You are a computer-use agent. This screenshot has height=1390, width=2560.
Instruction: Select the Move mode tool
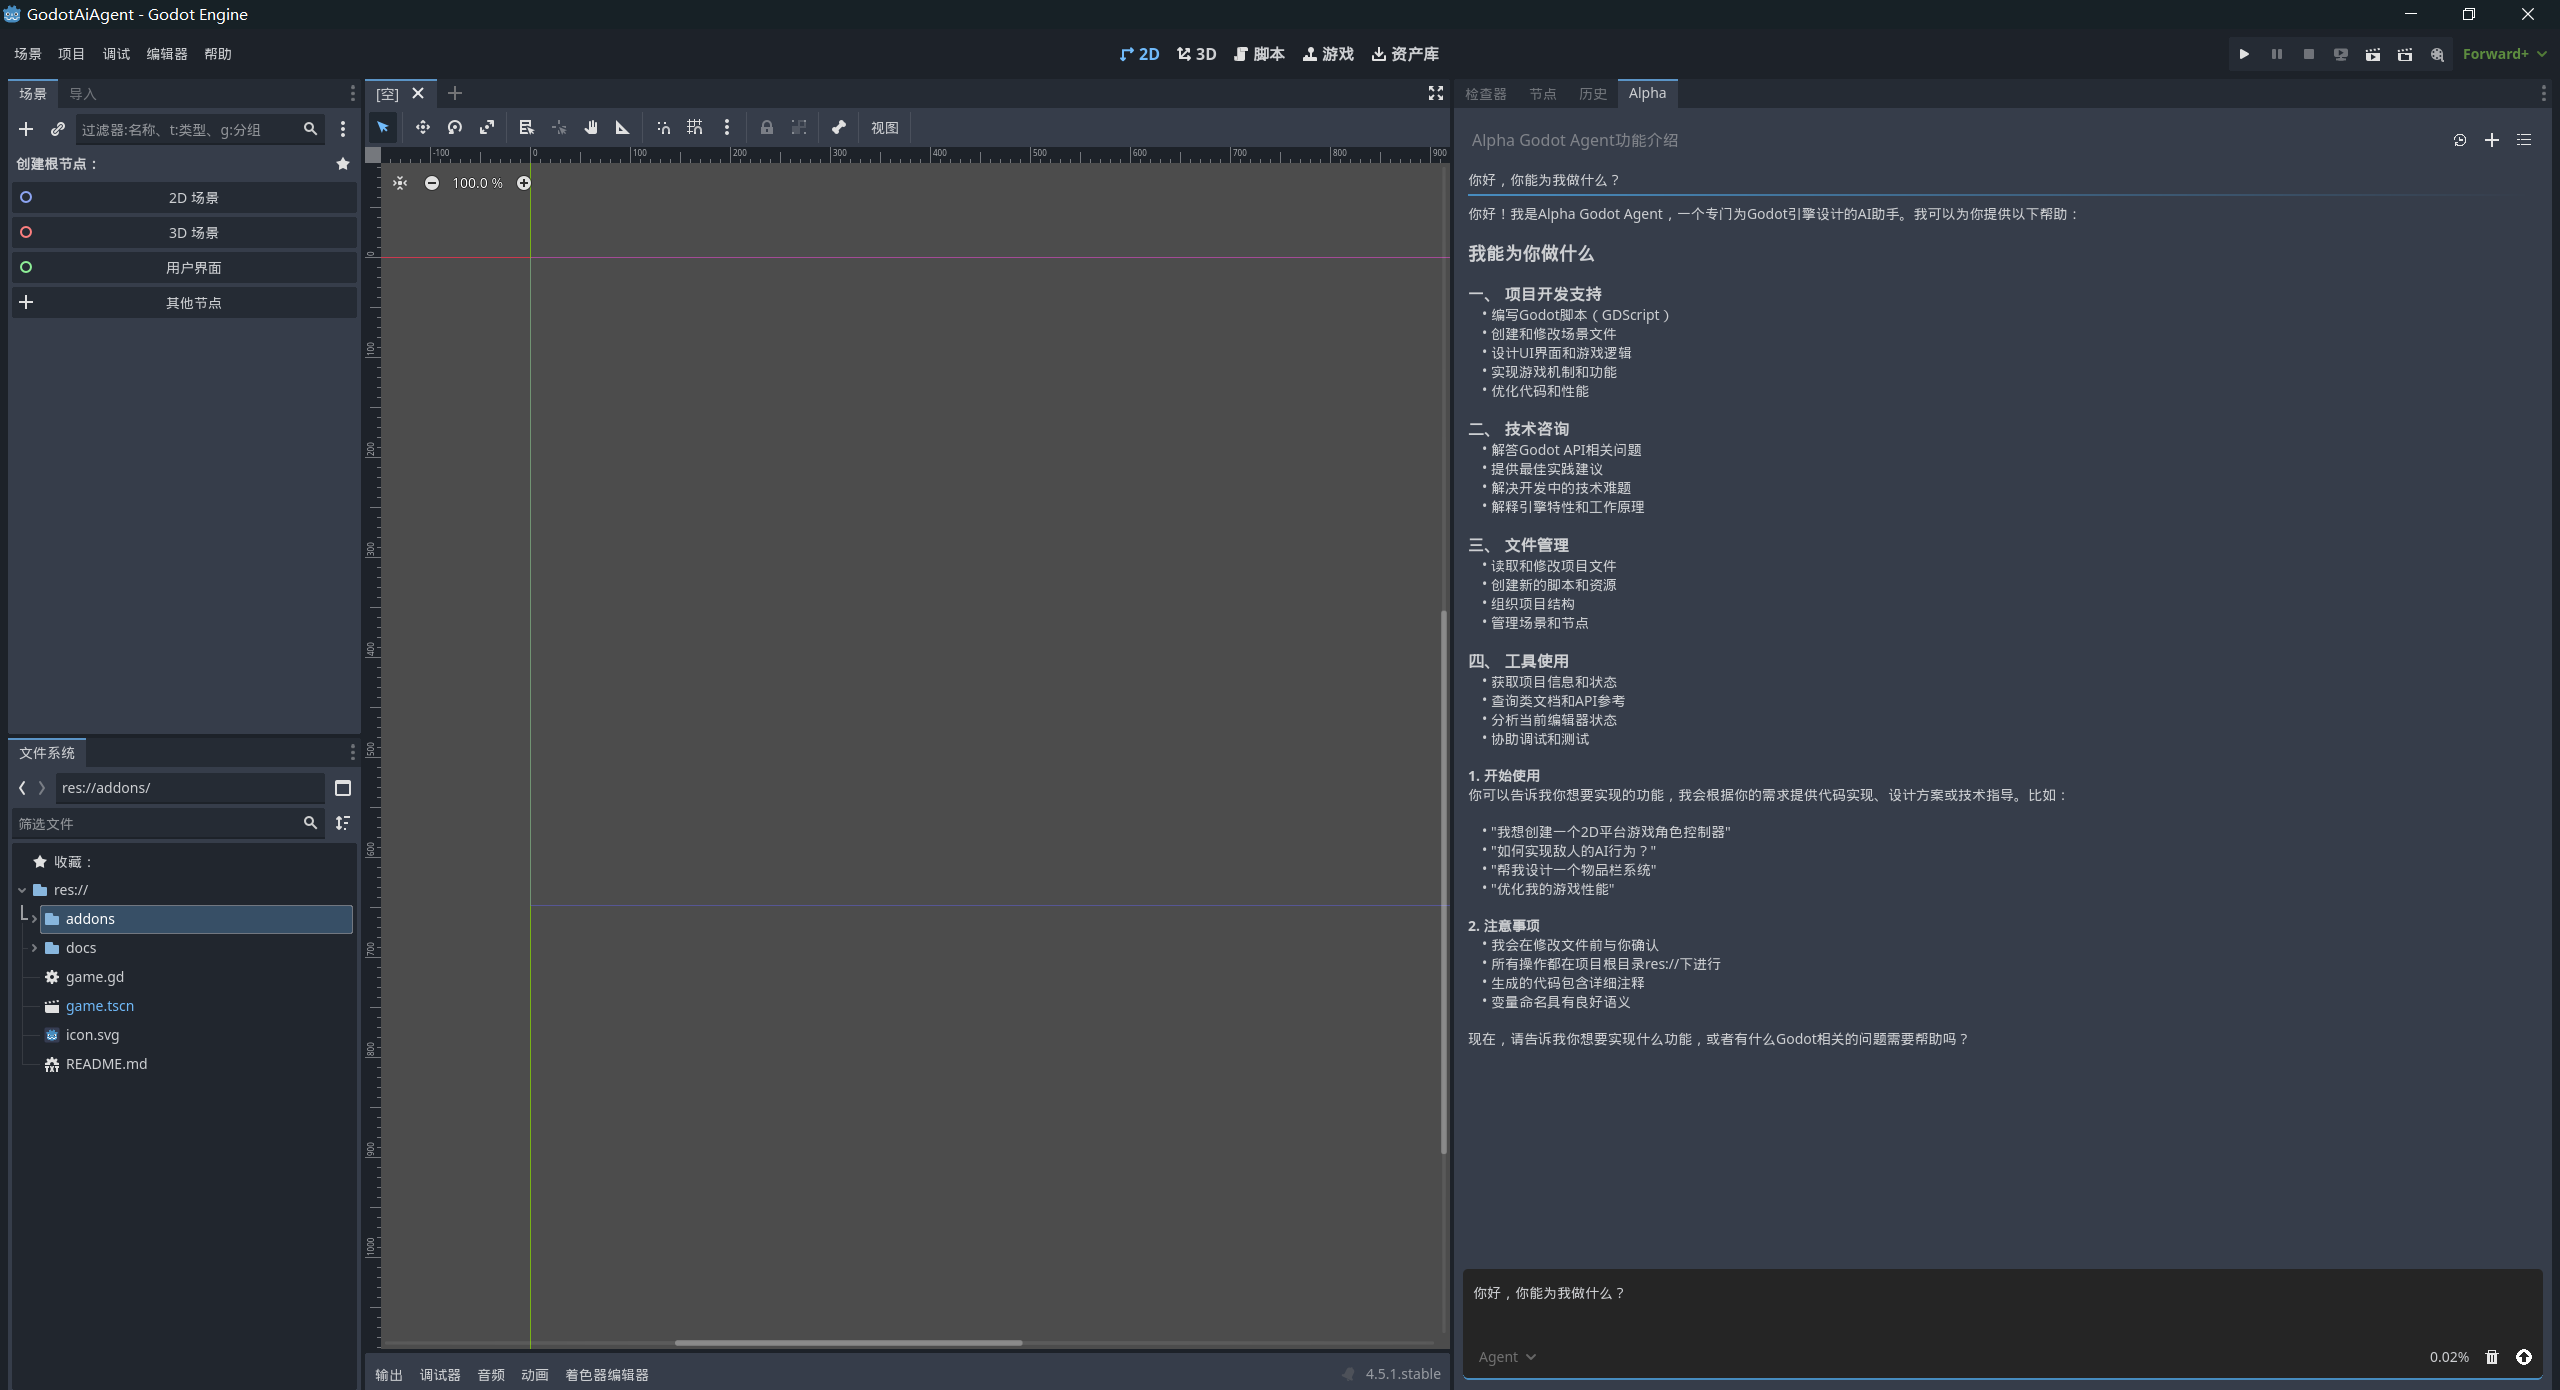point(422,127)
